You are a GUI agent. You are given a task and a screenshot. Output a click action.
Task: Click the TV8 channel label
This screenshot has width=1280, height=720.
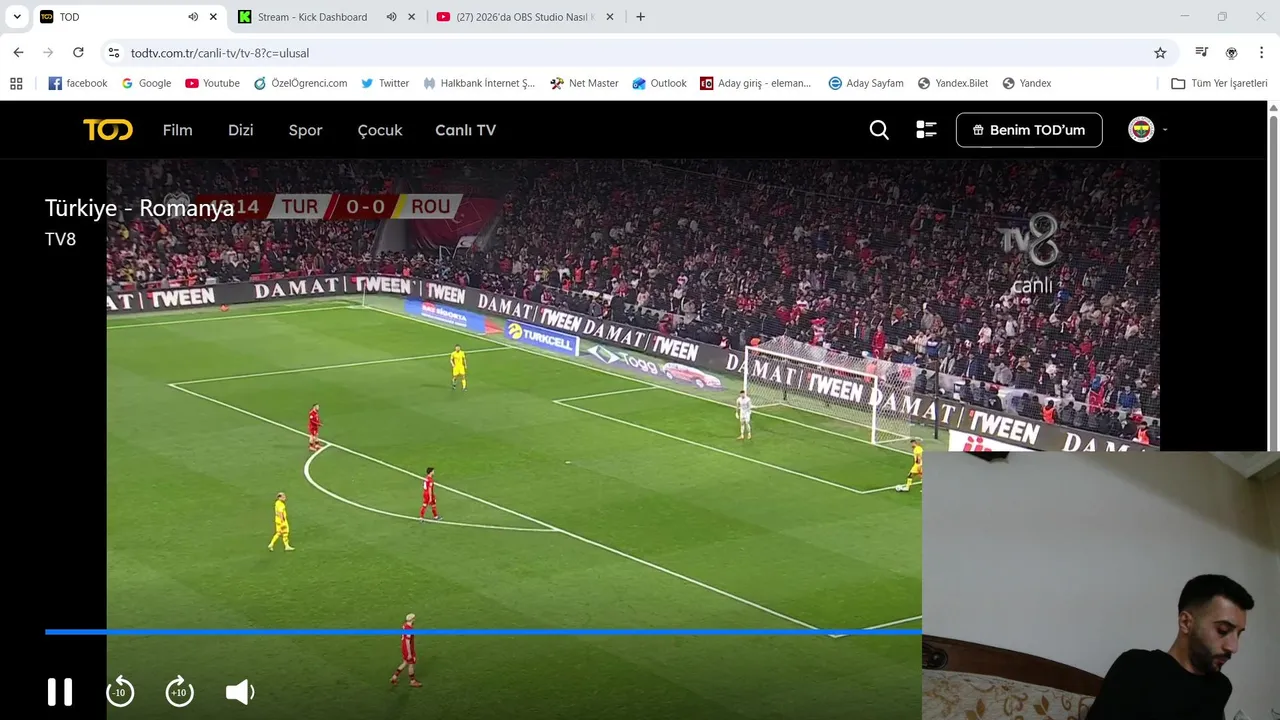coord(60,239)
